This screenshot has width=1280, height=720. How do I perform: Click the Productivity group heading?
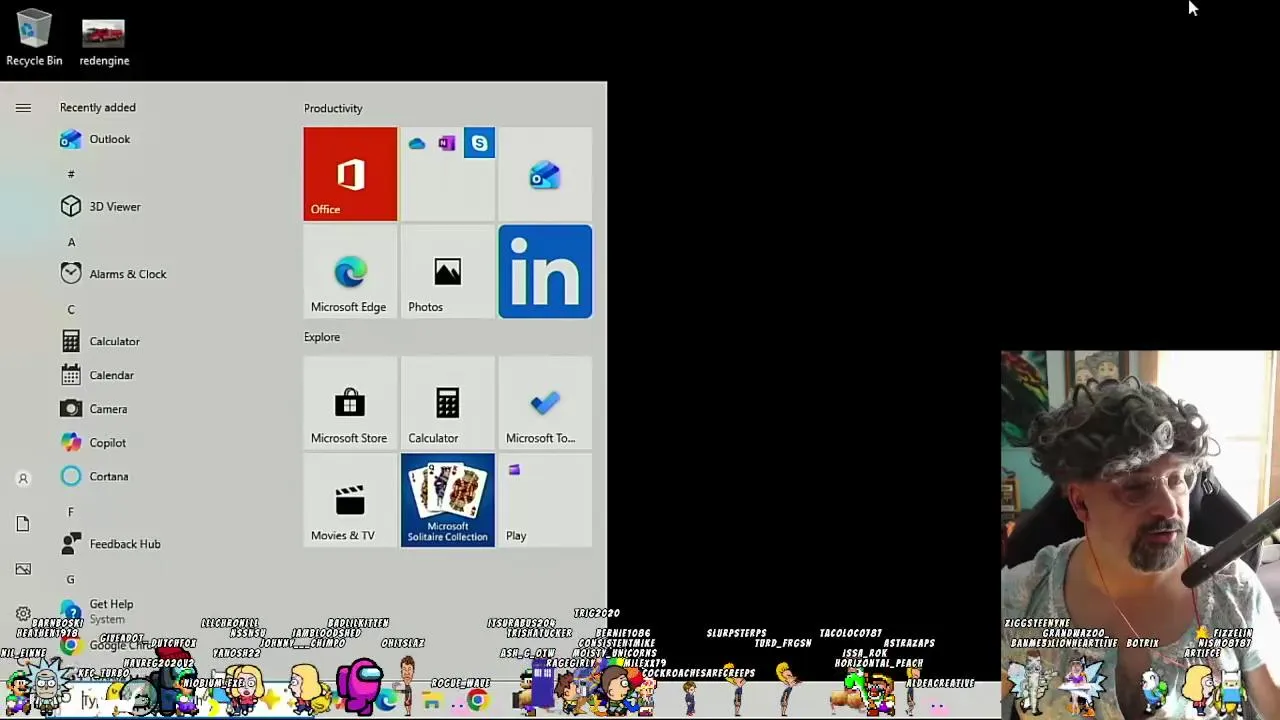pyautogui.click(x=333, y=108)
